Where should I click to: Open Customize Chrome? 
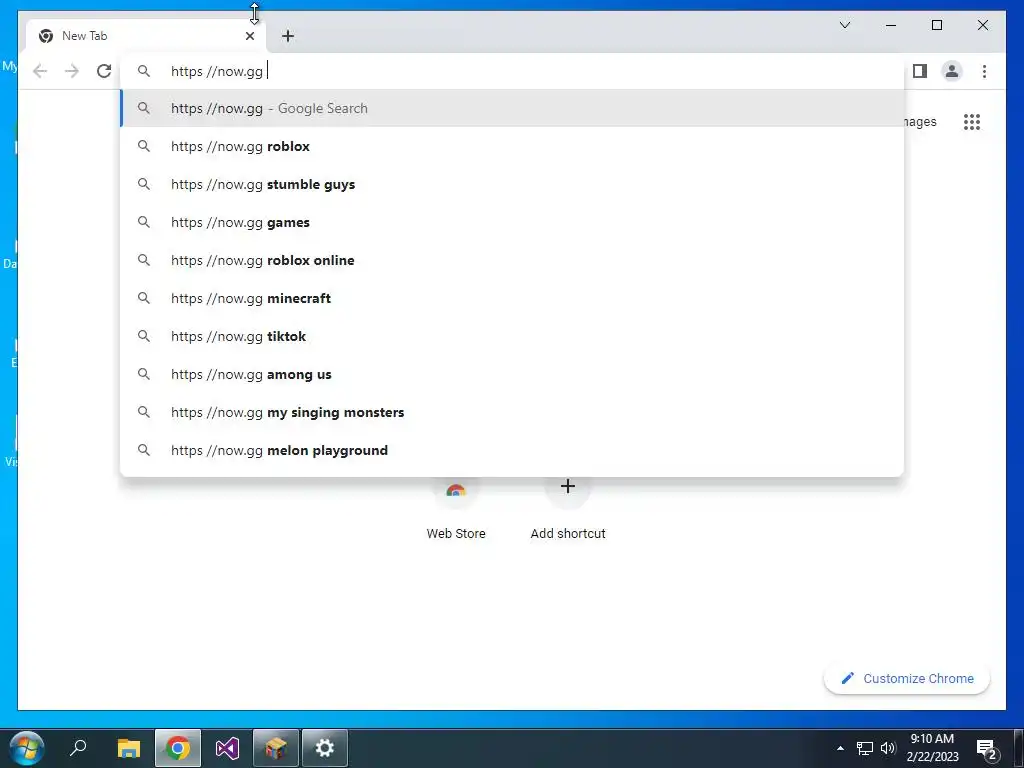pyautogui.click(x=907, y=679)
